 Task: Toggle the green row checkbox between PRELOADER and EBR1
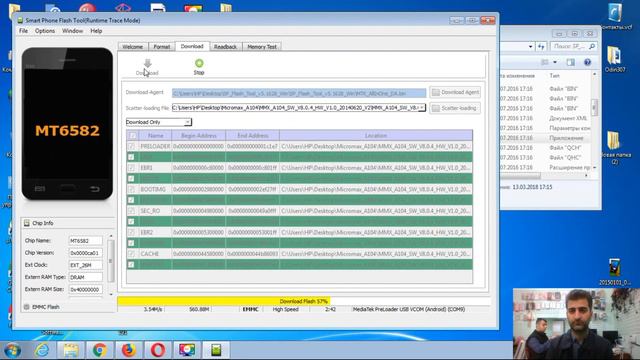pos(131,157)
